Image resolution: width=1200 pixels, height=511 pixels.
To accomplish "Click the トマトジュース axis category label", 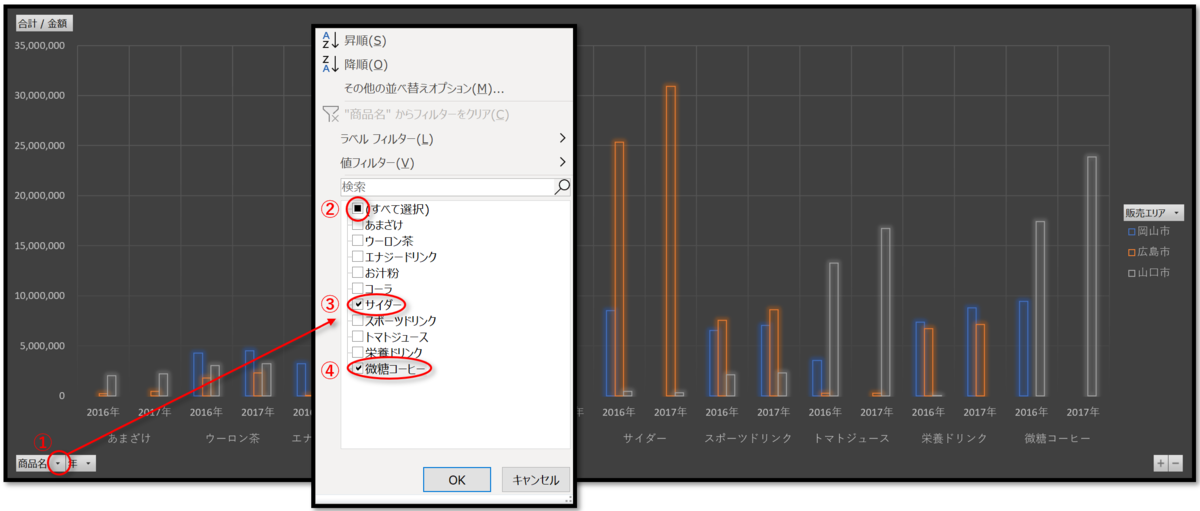I will point(851,438).
